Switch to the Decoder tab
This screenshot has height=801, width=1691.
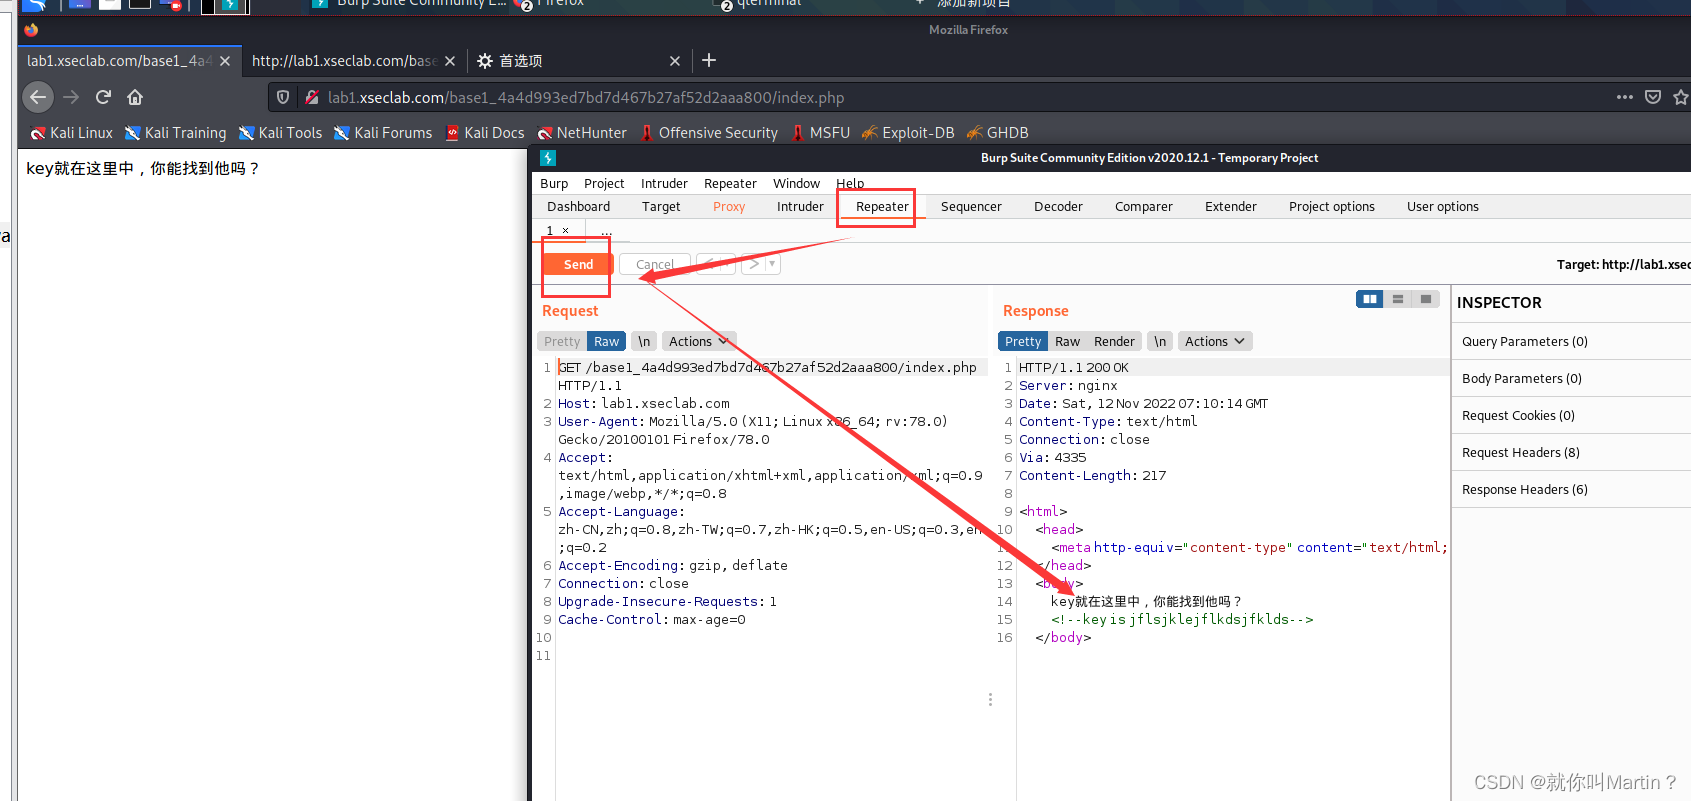(x=1058, y=206)
